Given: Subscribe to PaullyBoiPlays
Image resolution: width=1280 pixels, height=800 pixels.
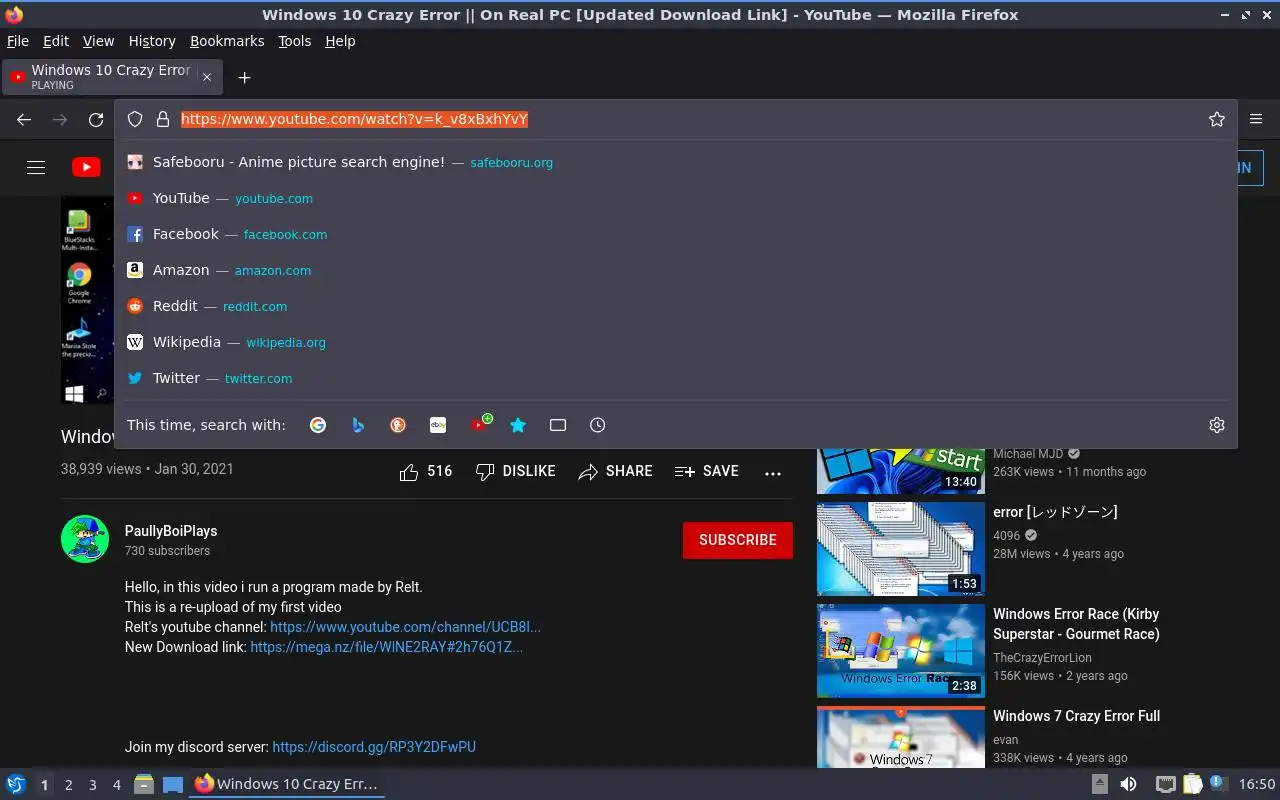Looking at the screenshot, I should [x=738, y=540].
